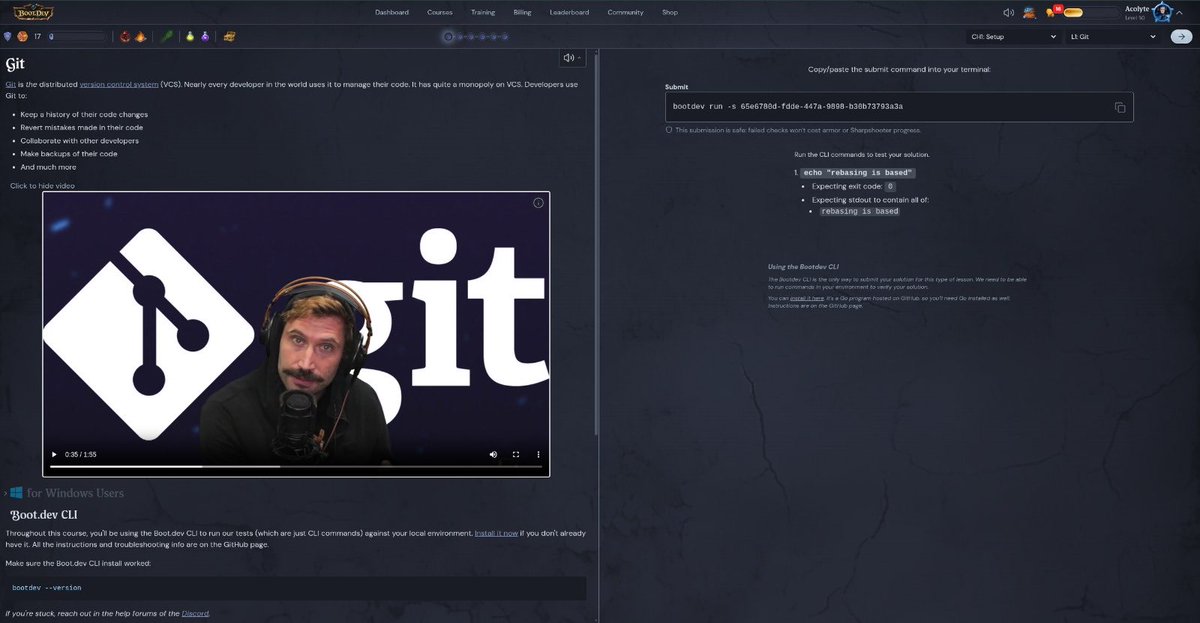The height and width of the screenshot is (623, 1200).
Task: Click the purple potion icon
Action: 204,37
